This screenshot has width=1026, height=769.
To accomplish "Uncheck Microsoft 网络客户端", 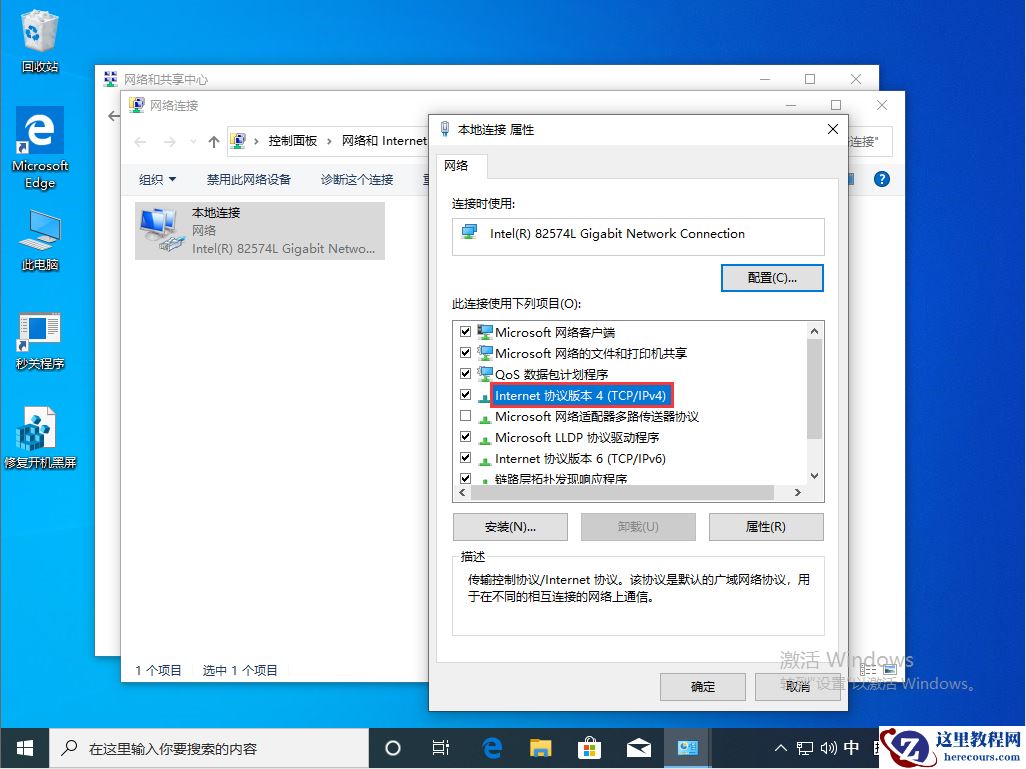I will point(466,331).
